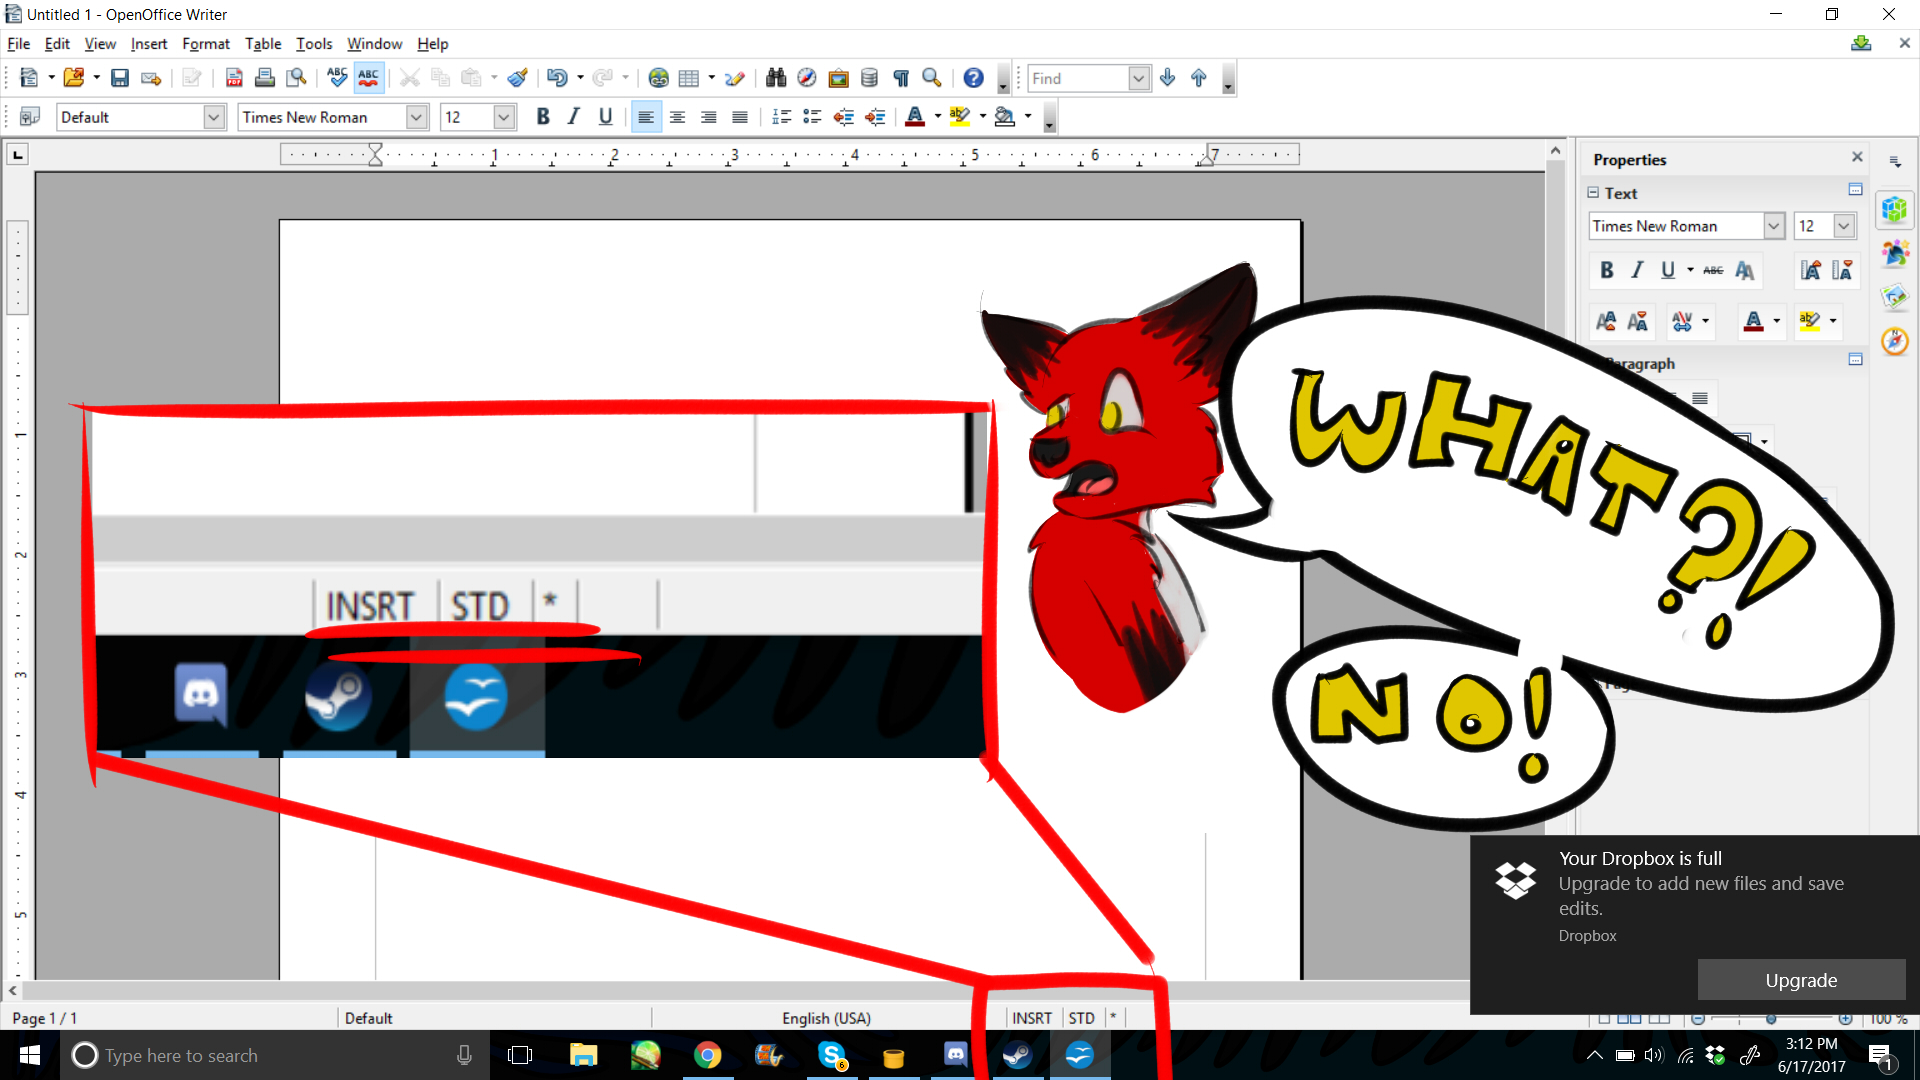Toggle nonprinting characters display

901,78
